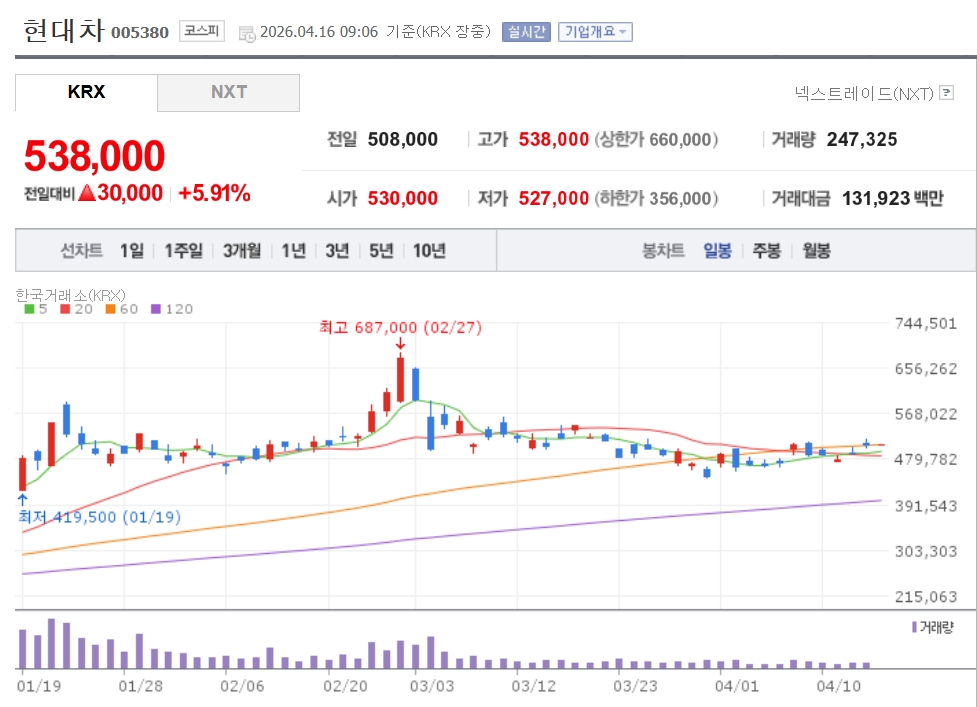Screen dimensions: 977x707
Task: Click the 코스피 market label
Action: pyautogui.click(x=201, y=31)
